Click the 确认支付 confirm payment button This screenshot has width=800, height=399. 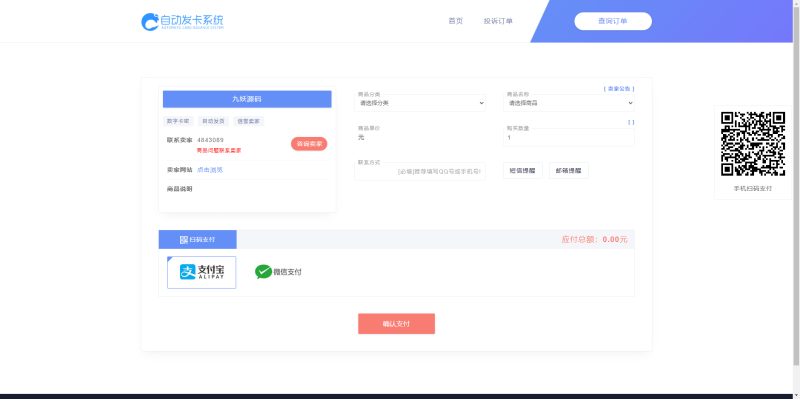(396, 323)
